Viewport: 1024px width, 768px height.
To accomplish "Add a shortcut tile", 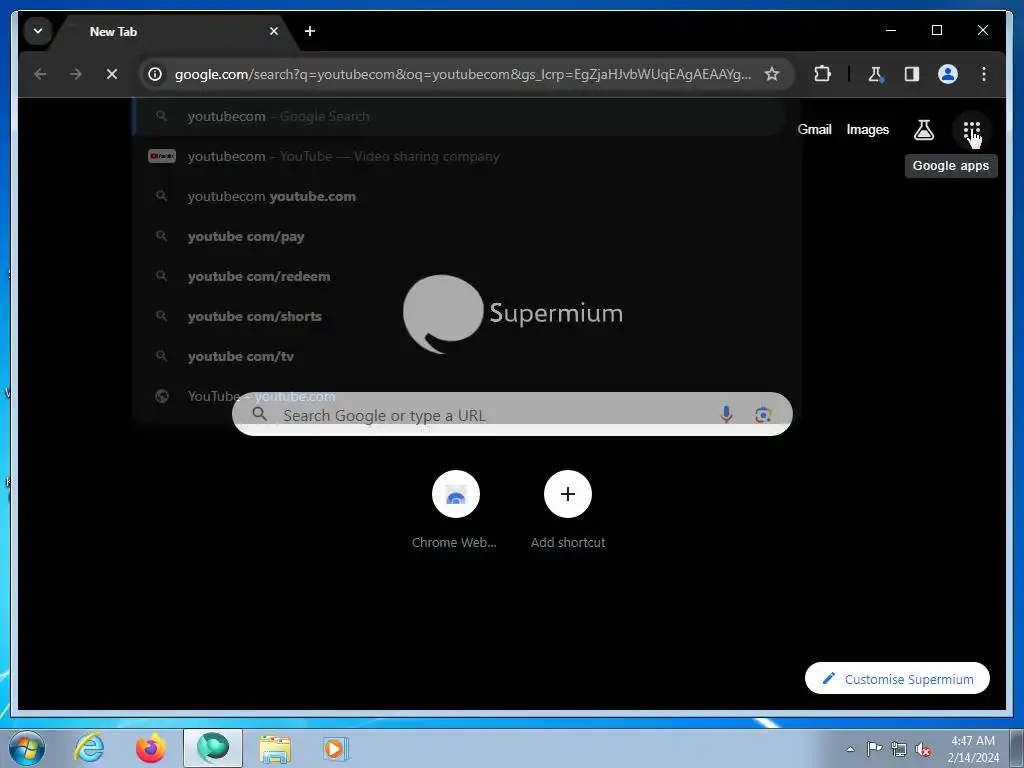I will click(568, 511).
